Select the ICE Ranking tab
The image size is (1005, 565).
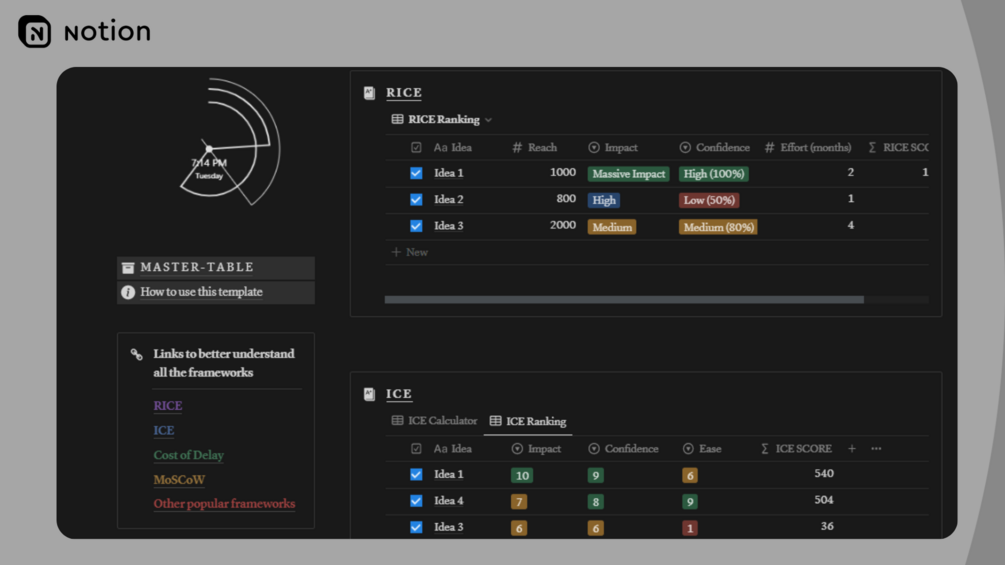pos(528,421)
